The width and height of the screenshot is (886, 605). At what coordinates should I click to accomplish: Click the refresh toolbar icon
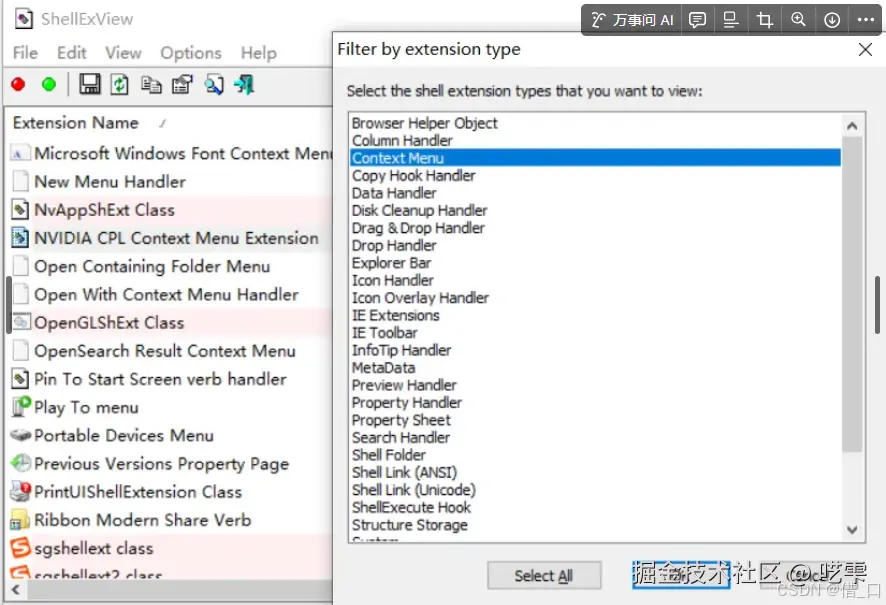(x=119, y=85)
